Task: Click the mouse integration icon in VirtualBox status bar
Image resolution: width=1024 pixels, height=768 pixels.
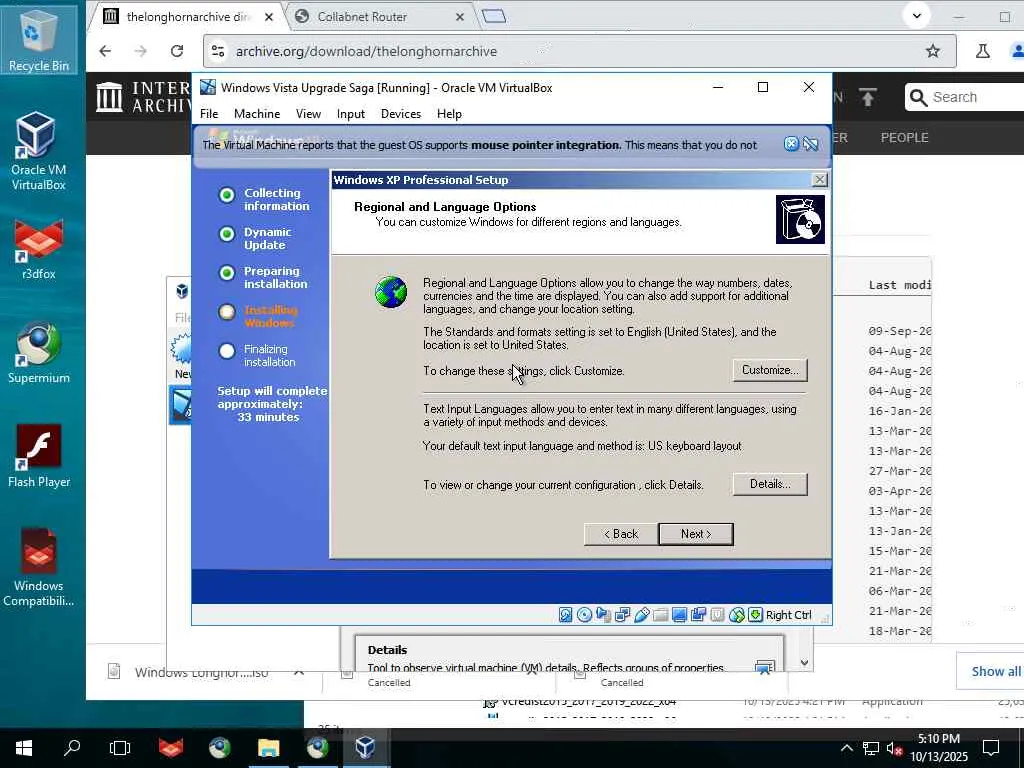Action: click(x=736, y=615)
